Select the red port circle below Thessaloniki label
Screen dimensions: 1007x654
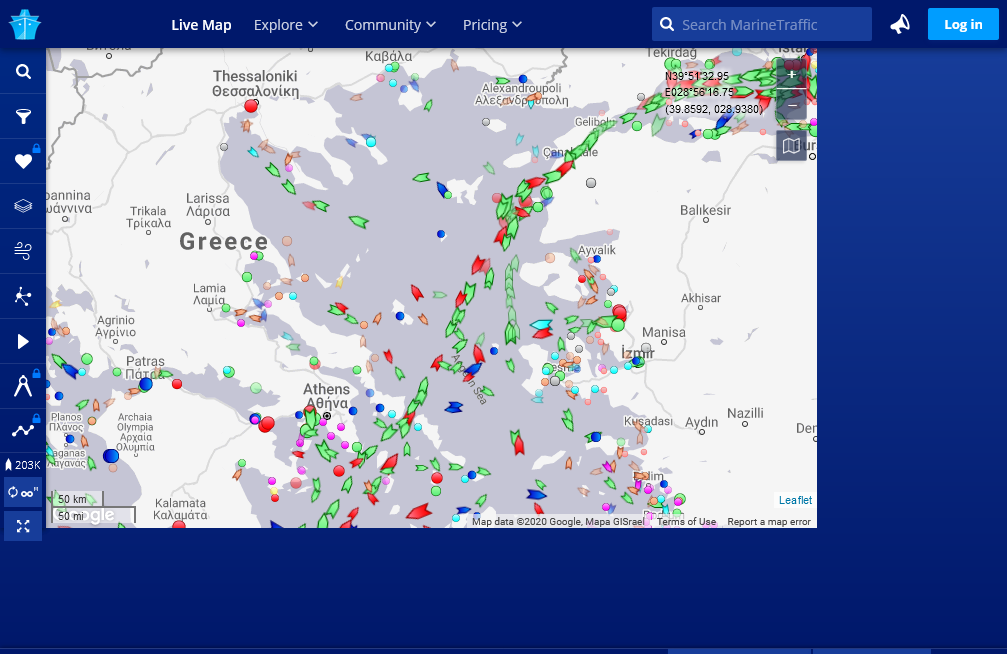point(251,106)
